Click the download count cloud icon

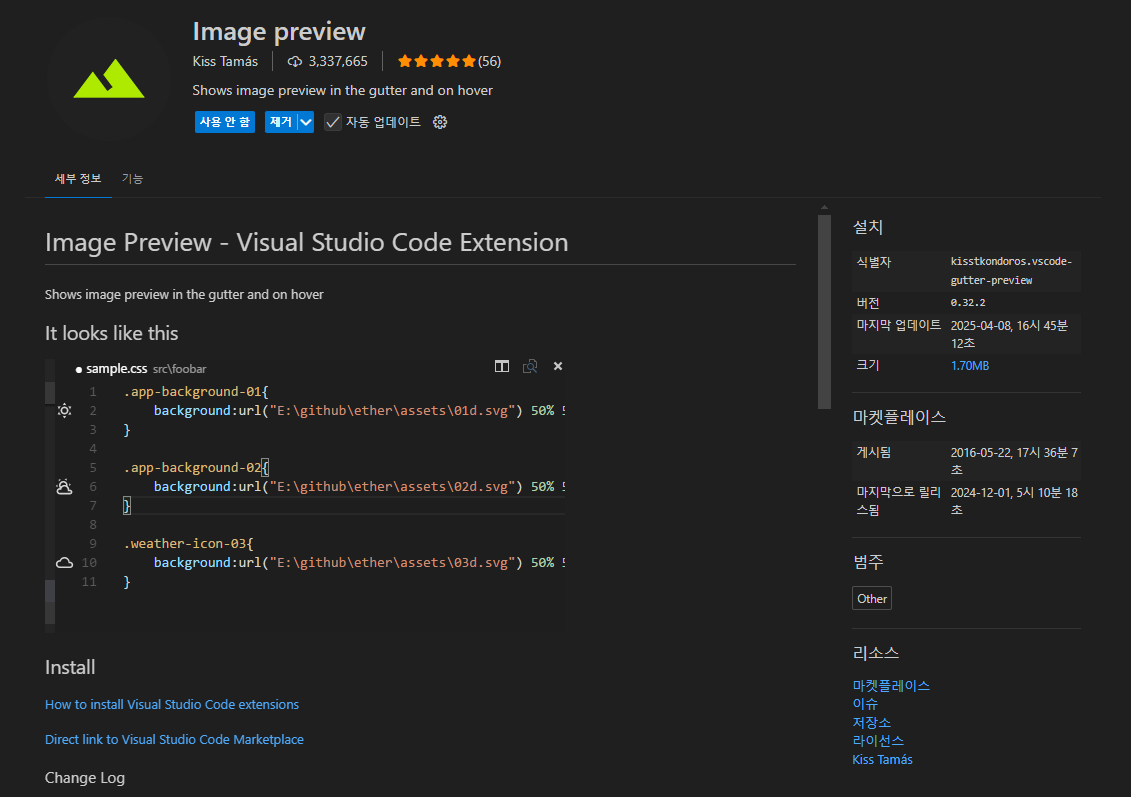click(x=294, y=61)
